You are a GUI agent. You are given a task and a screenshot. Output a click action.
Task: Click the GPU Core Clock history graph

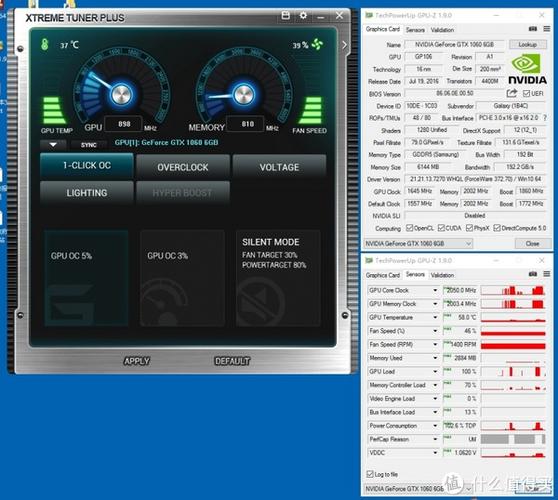(x=513, y=290)
